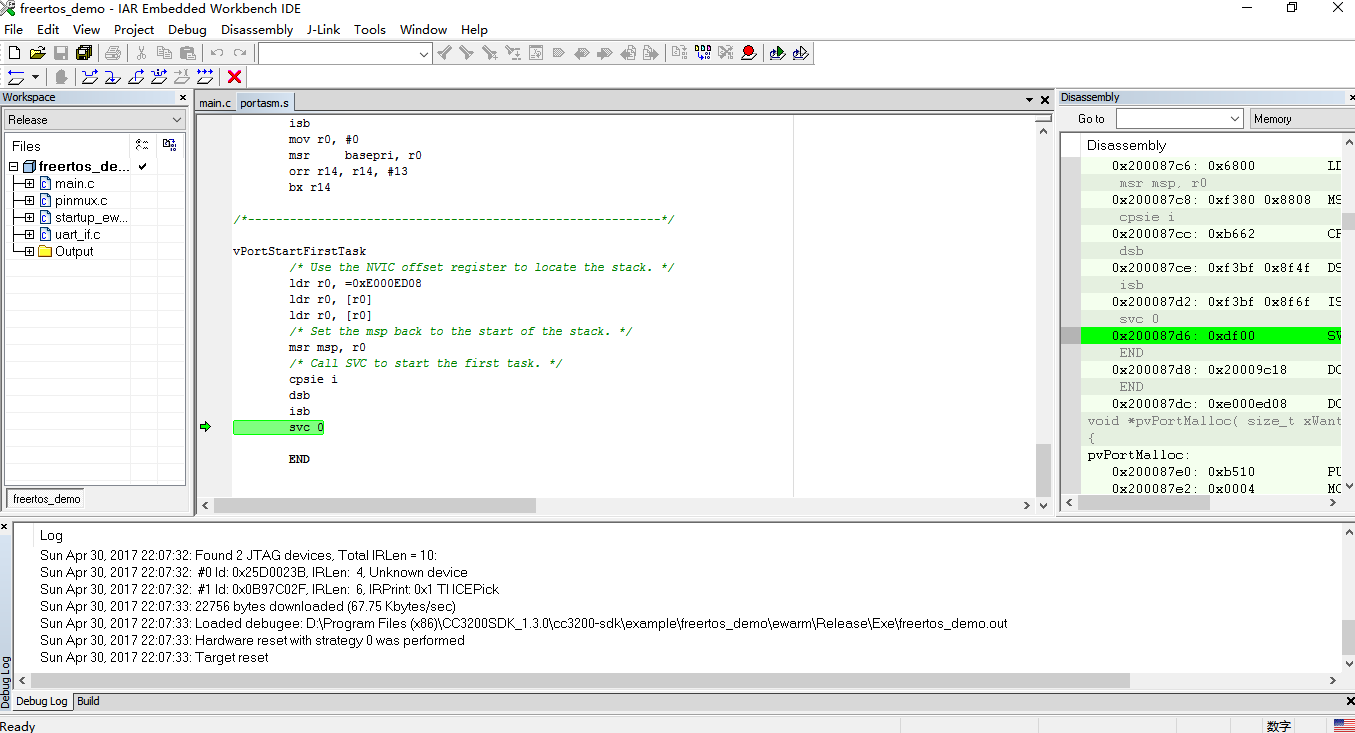
Task: Click the Save All toolbar icon
Action: pos(83,53)
